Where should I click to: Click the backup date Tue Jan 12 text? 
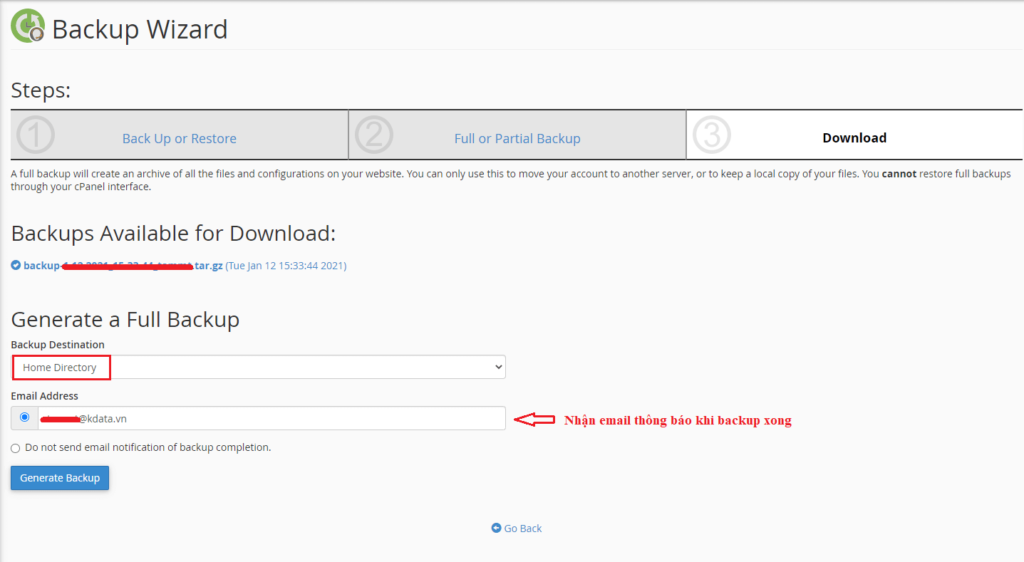[x=286, y=266]
